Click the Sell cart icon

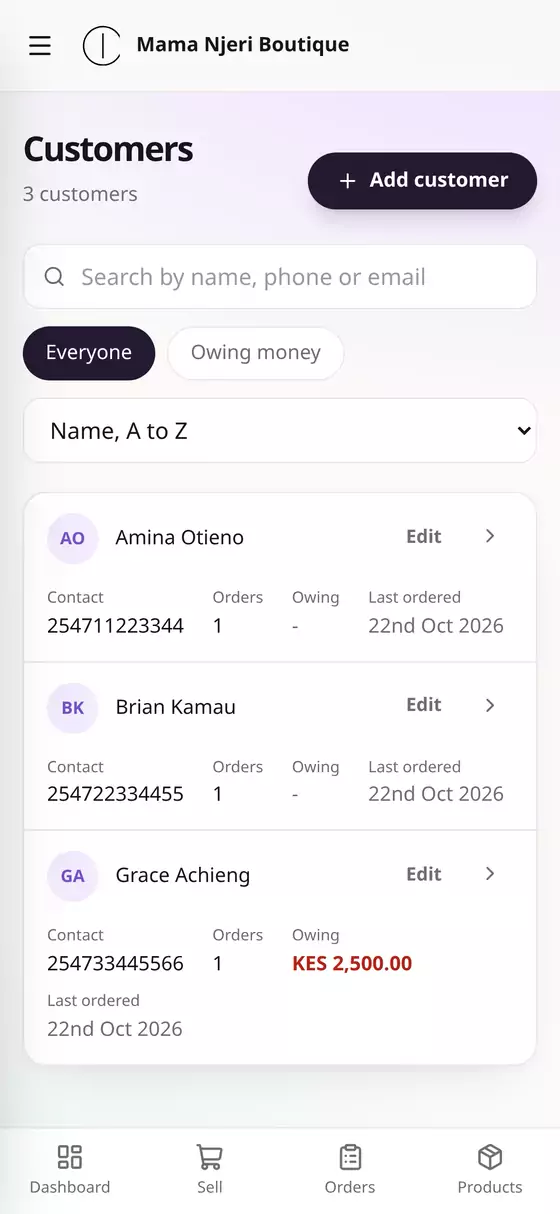[210, 1157]
